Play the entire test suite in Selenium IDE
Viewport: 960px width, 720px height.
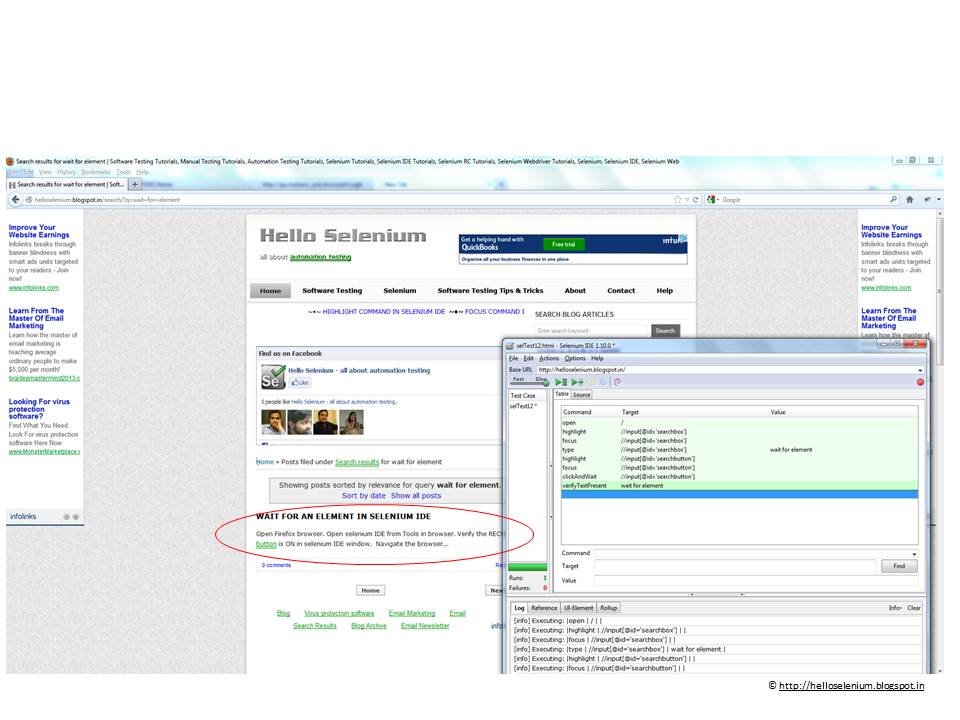[x=560, y=381]
